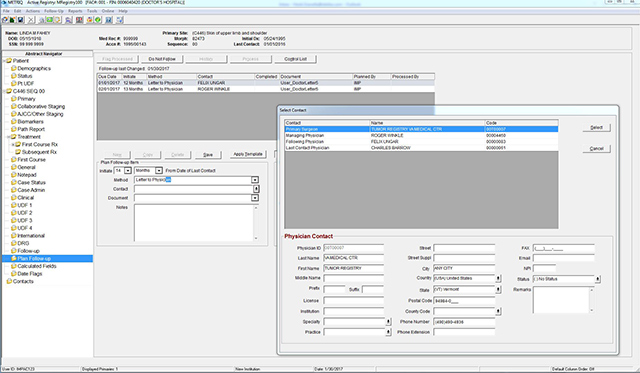The height and width of the screenshot is (373, 640).
Task: Open the Method dropdown arrow
Action: (x=255, y=180)
